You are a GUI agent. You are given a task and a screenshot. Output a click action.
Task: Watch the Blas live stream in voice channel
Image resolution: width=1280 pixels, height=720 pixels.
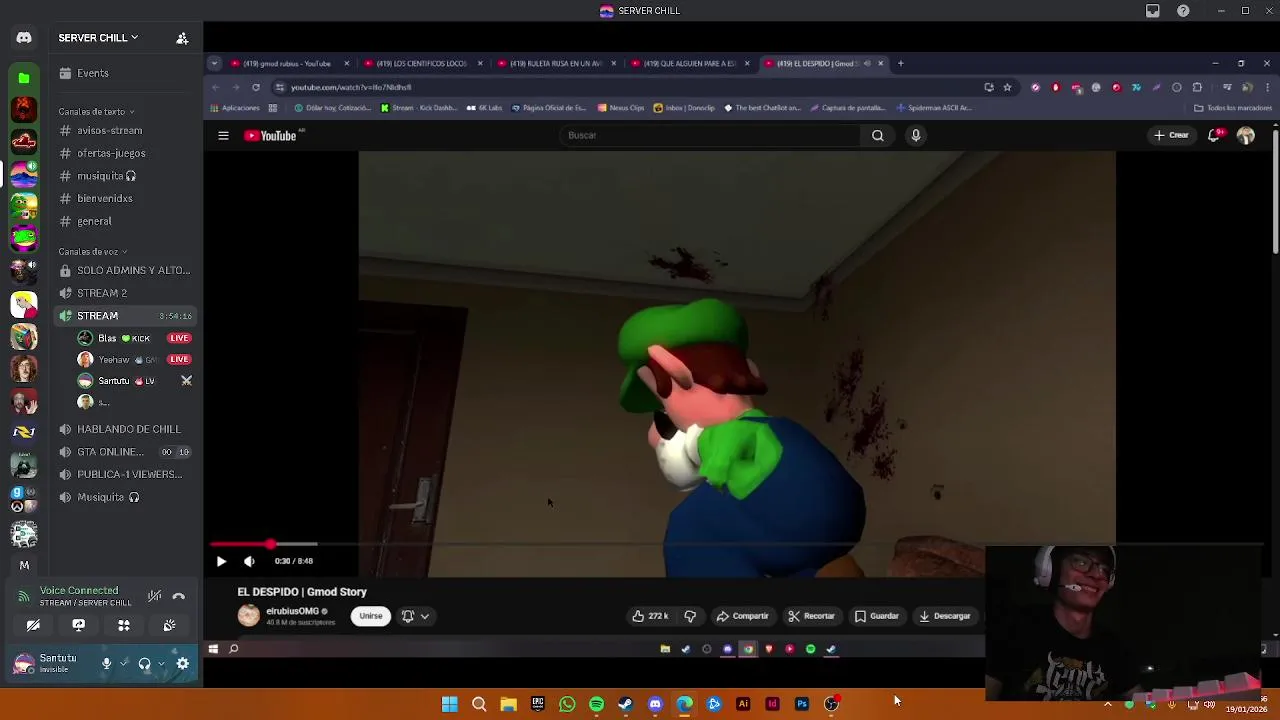click(x=179, y=338)
